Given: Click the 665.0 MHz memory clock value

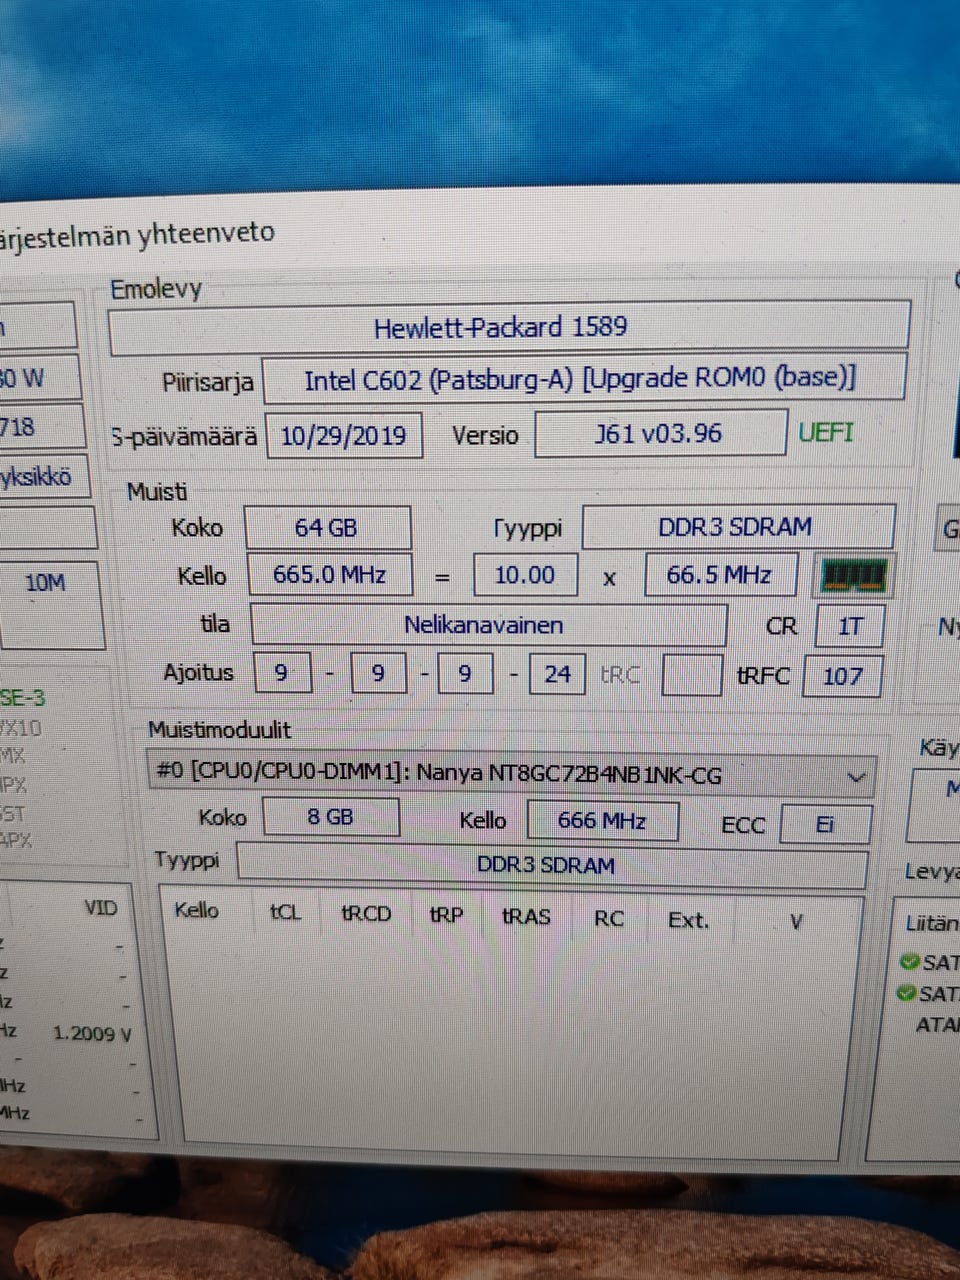Looking at the screenshot, I should (329, 576).
